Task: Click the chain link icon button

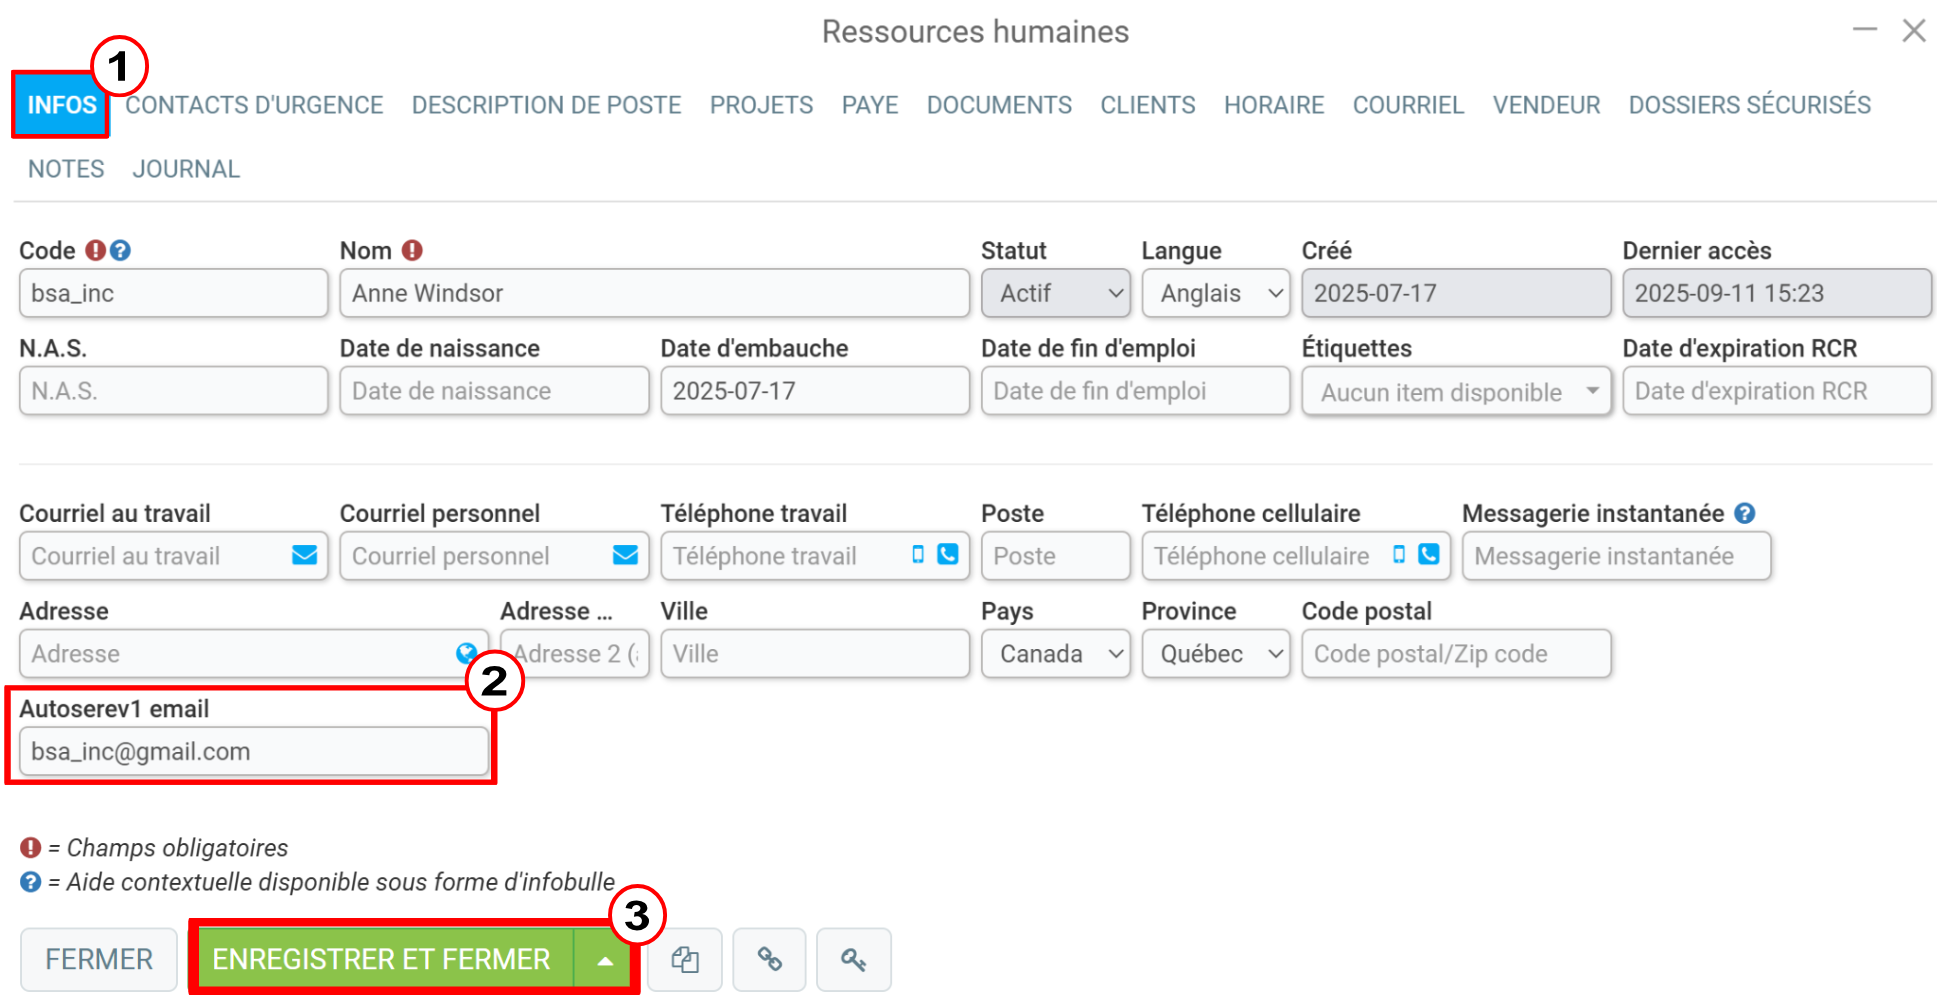Action: coord(769,960)
